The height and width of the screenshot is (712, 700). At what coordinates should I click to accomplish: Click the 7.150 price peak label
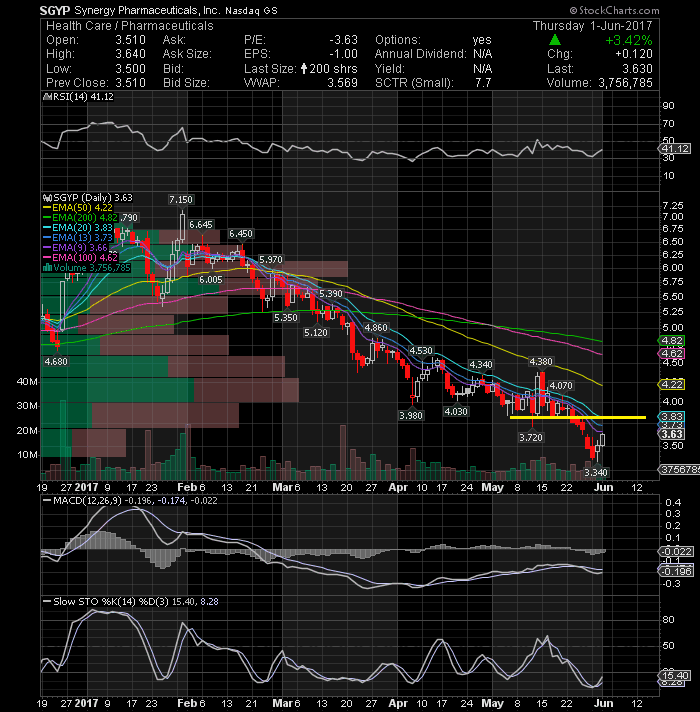[181, 199]
